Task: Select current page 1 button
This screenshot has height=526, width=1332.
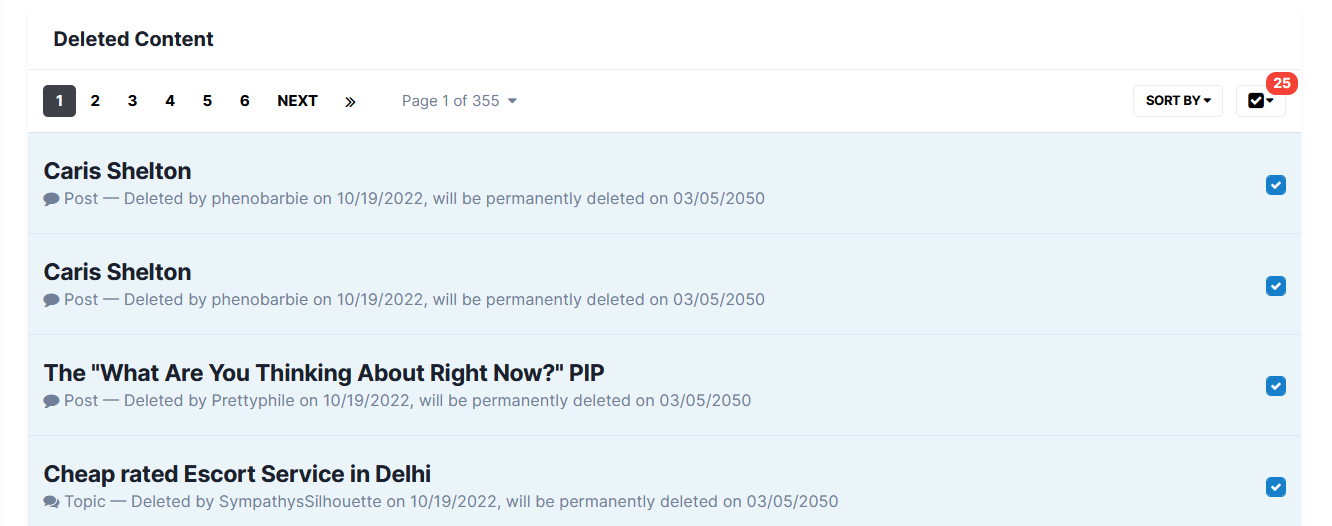Action: tap(59, 101)
